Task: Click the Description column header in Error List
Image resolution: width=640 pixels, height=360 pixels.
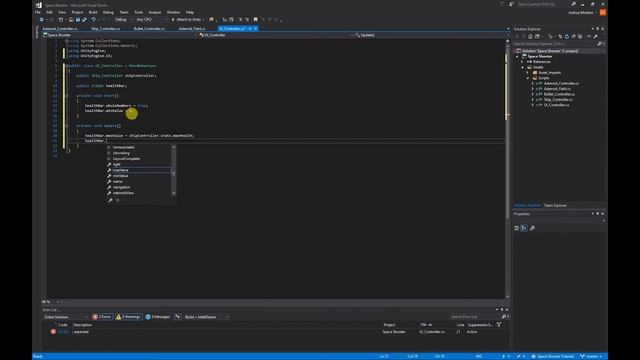Action: [x=82, y=325]
